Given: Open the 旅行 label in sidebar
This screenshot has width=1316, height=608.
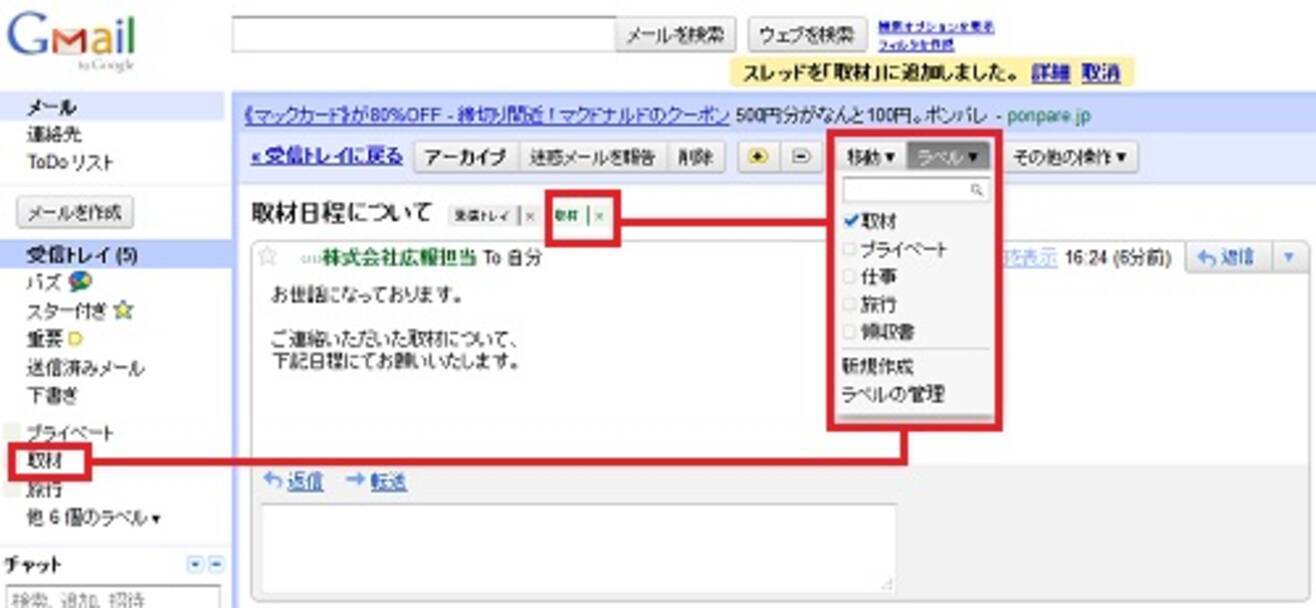Looking at the screenshot, I should pyautogui.click(x=44, y=490).
